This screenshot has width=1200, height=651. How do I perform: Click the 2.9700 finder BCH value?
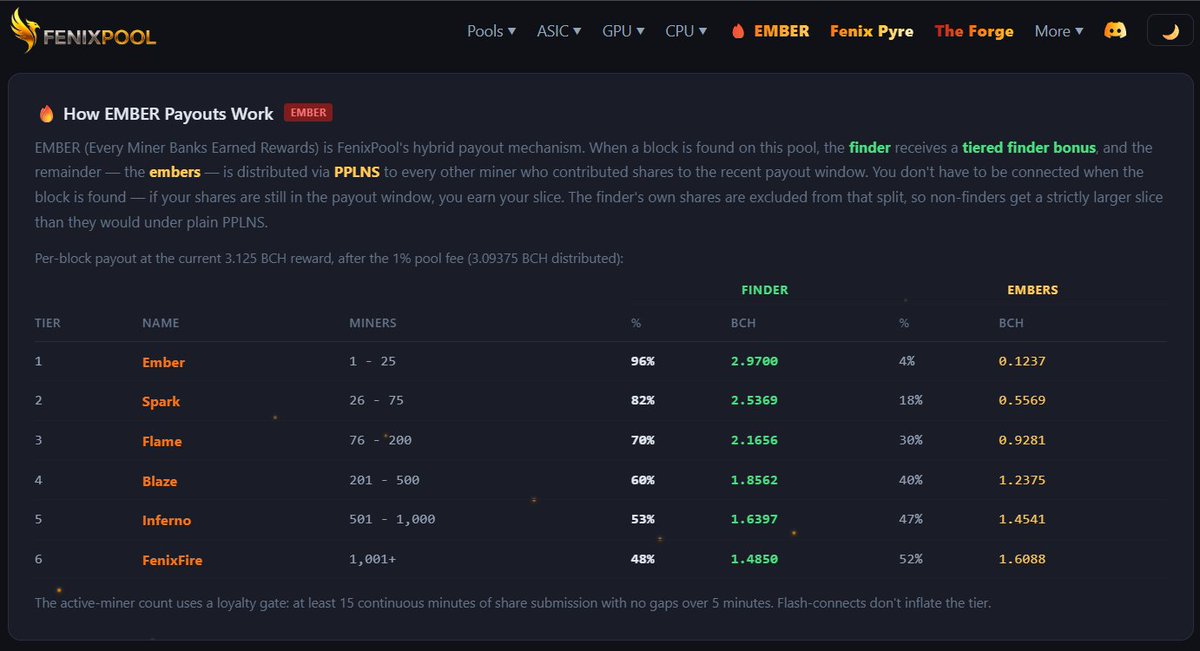click(754, 361)
